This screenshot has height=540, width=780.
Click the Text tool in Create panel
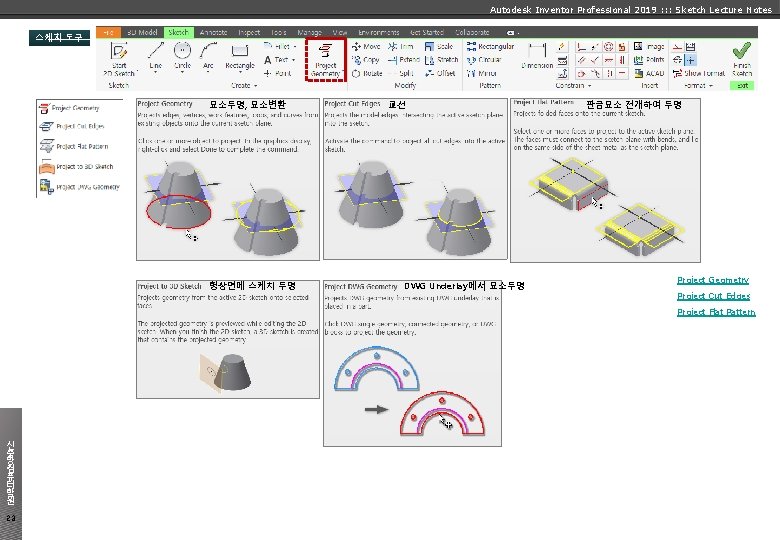[276, 60]
